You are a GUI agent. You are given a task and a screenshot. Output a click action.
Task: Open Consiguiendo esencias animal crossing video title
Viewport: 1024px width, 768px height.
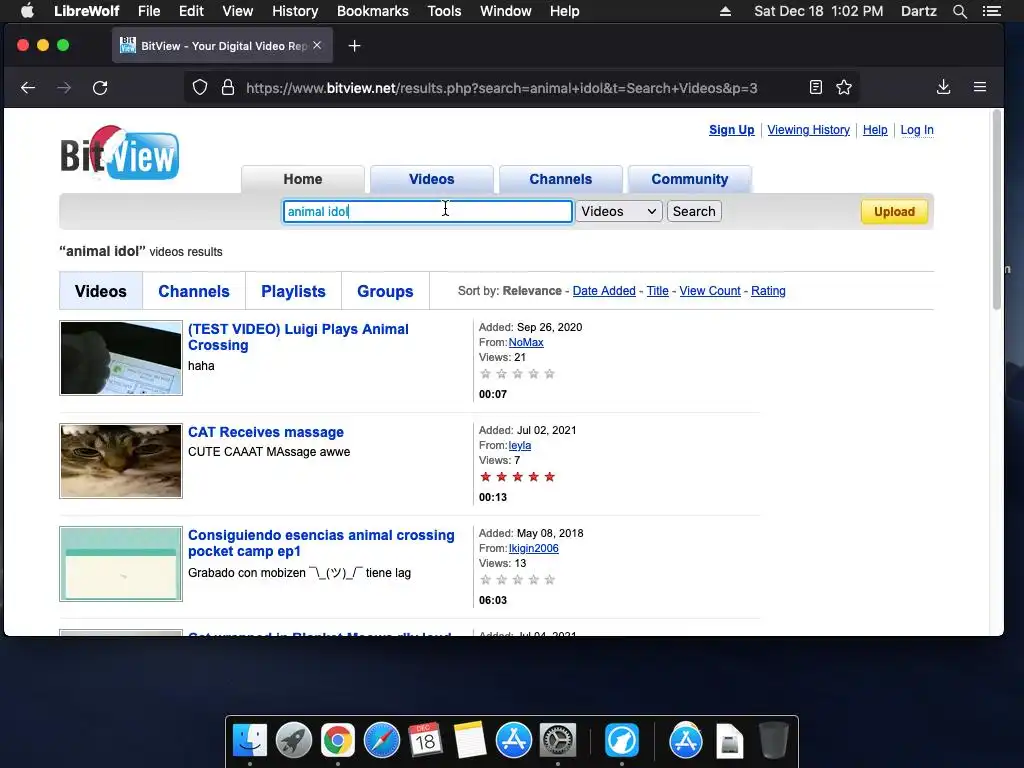(321, 543)
